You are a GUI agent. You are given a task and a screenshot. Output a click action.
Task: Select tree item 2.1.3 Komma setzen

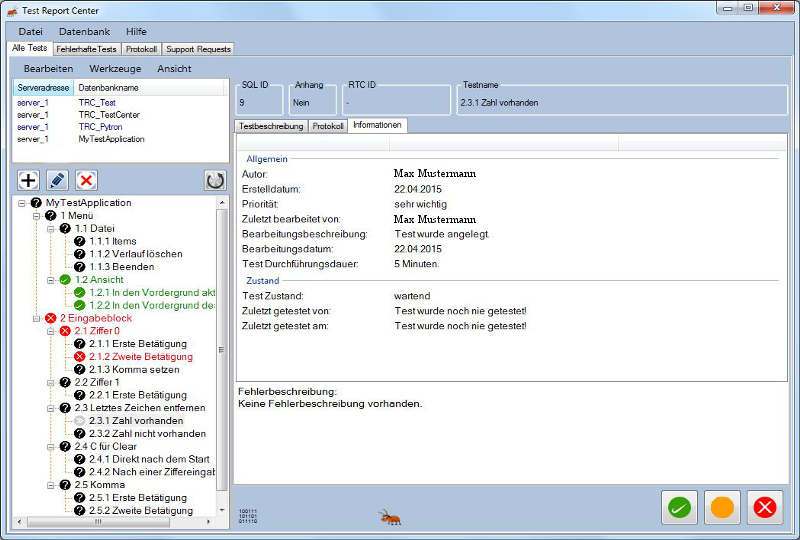[134, 370]
